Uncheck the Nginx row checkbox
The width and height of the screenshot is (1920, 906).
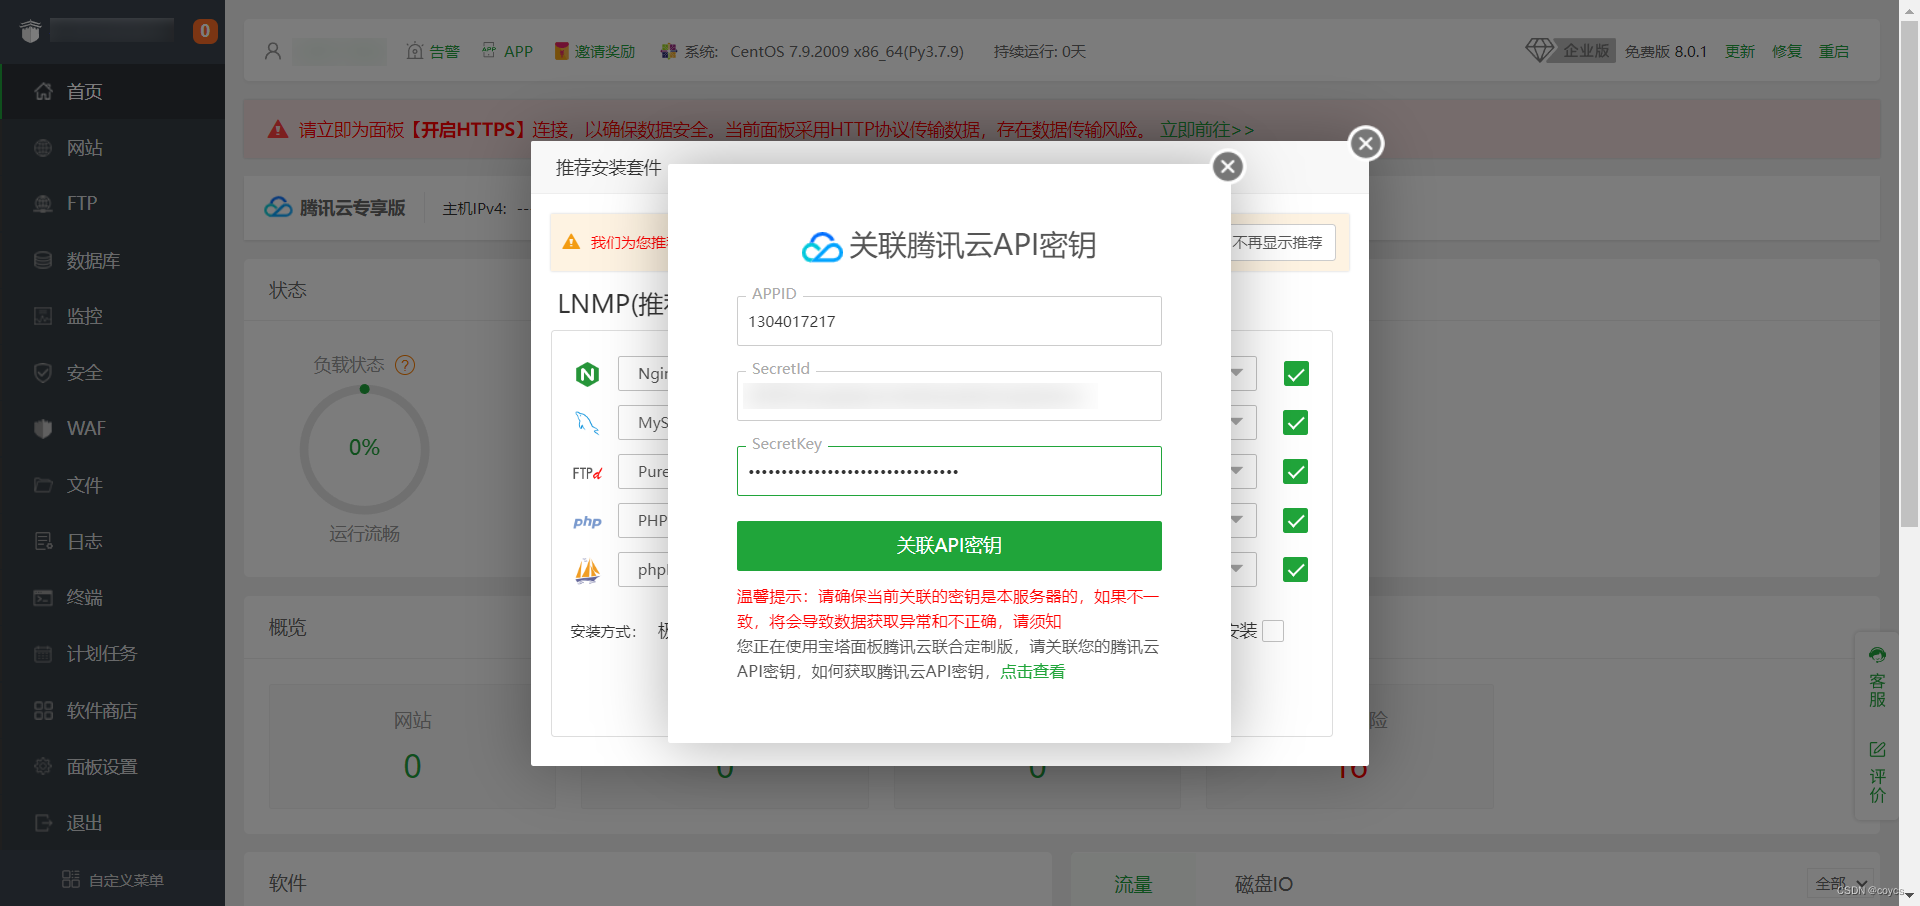click(1296, 374)
